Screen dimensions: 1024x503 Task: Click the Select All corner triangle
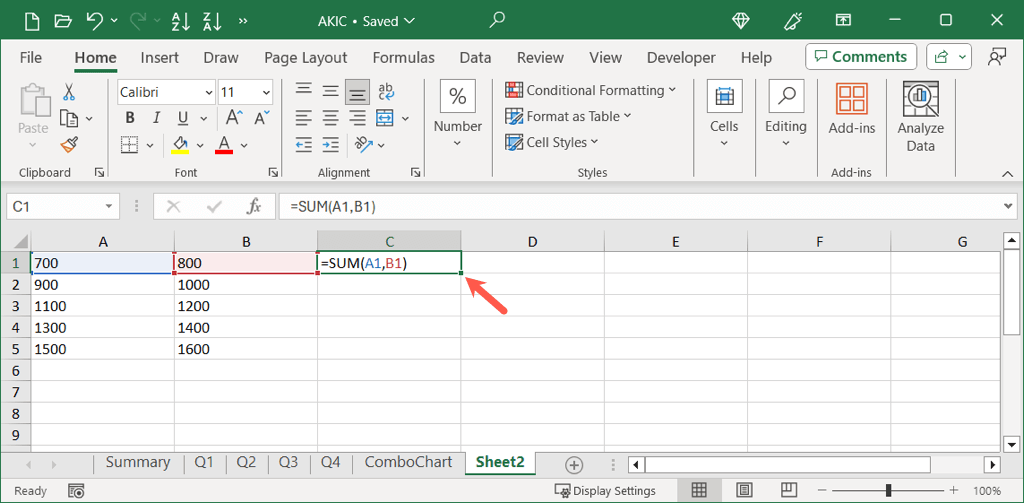[20, 242]
